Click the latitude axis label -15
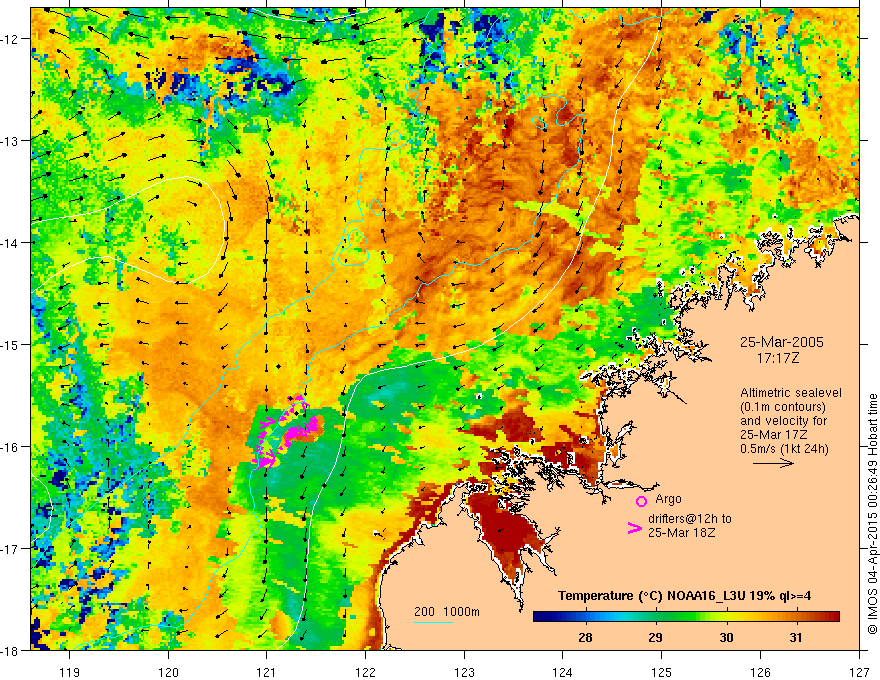The height and width of the screenshot is (680, 880). (x=11, y=344)
